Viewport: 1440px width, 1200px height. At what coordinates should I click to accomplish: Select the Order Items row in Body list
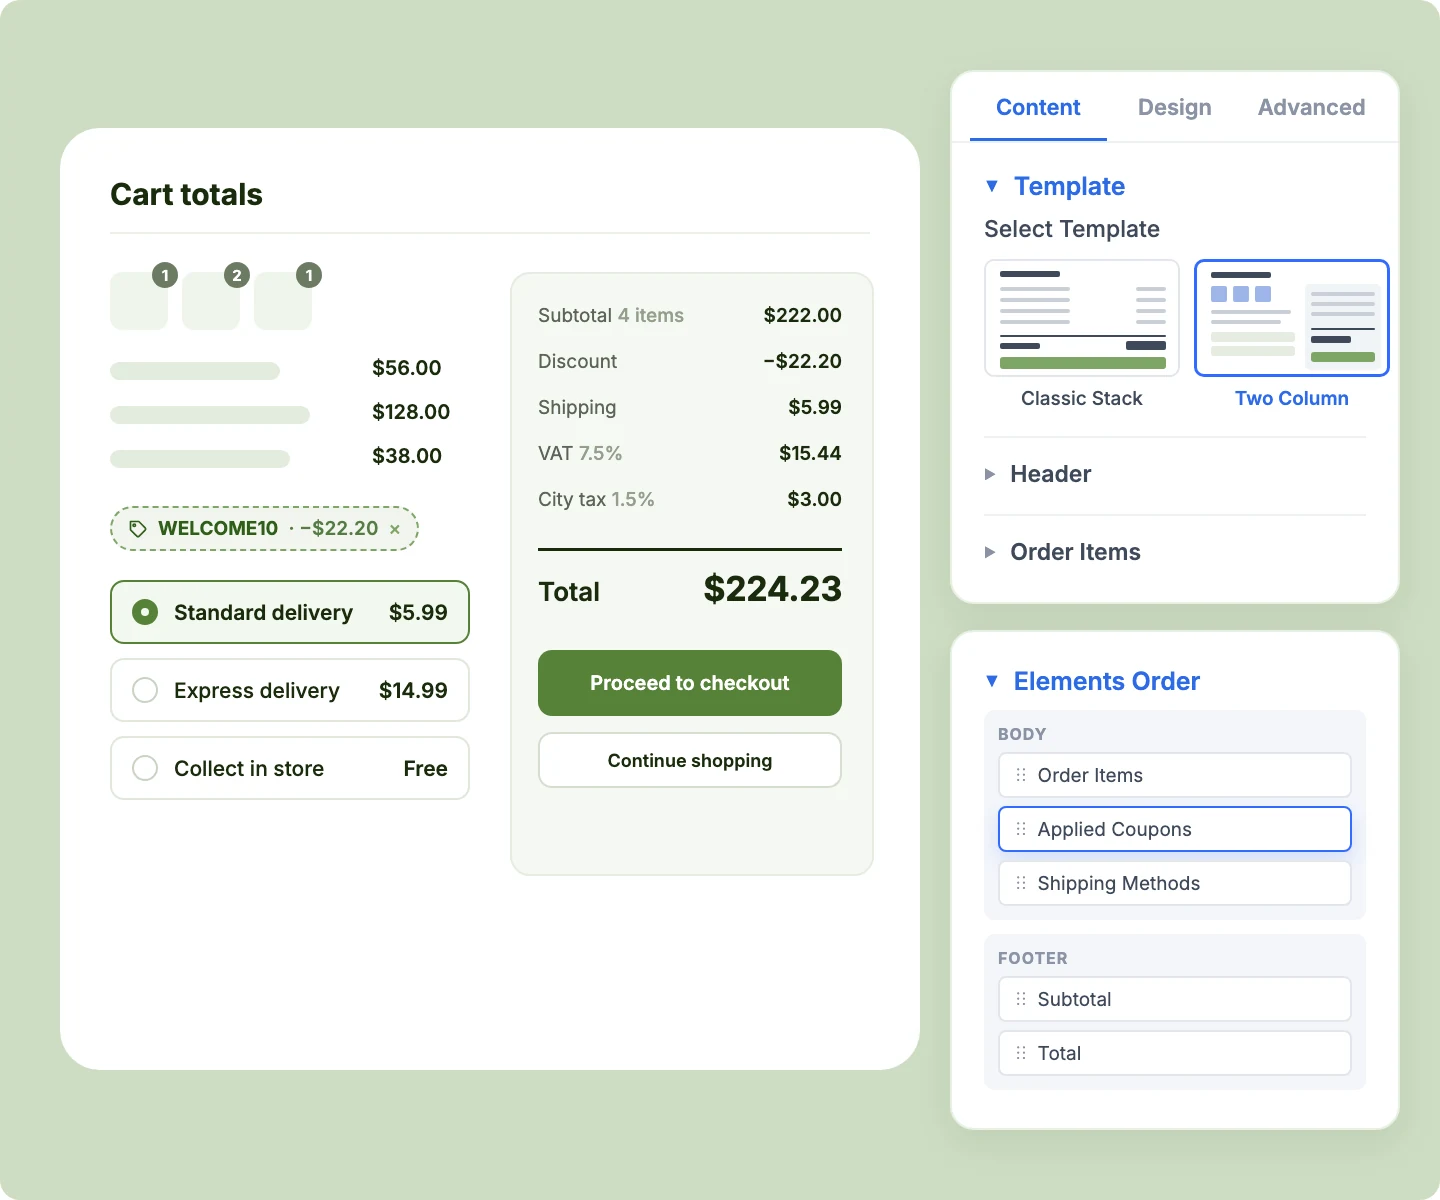pyautogui.click(x=1175, y=775)
